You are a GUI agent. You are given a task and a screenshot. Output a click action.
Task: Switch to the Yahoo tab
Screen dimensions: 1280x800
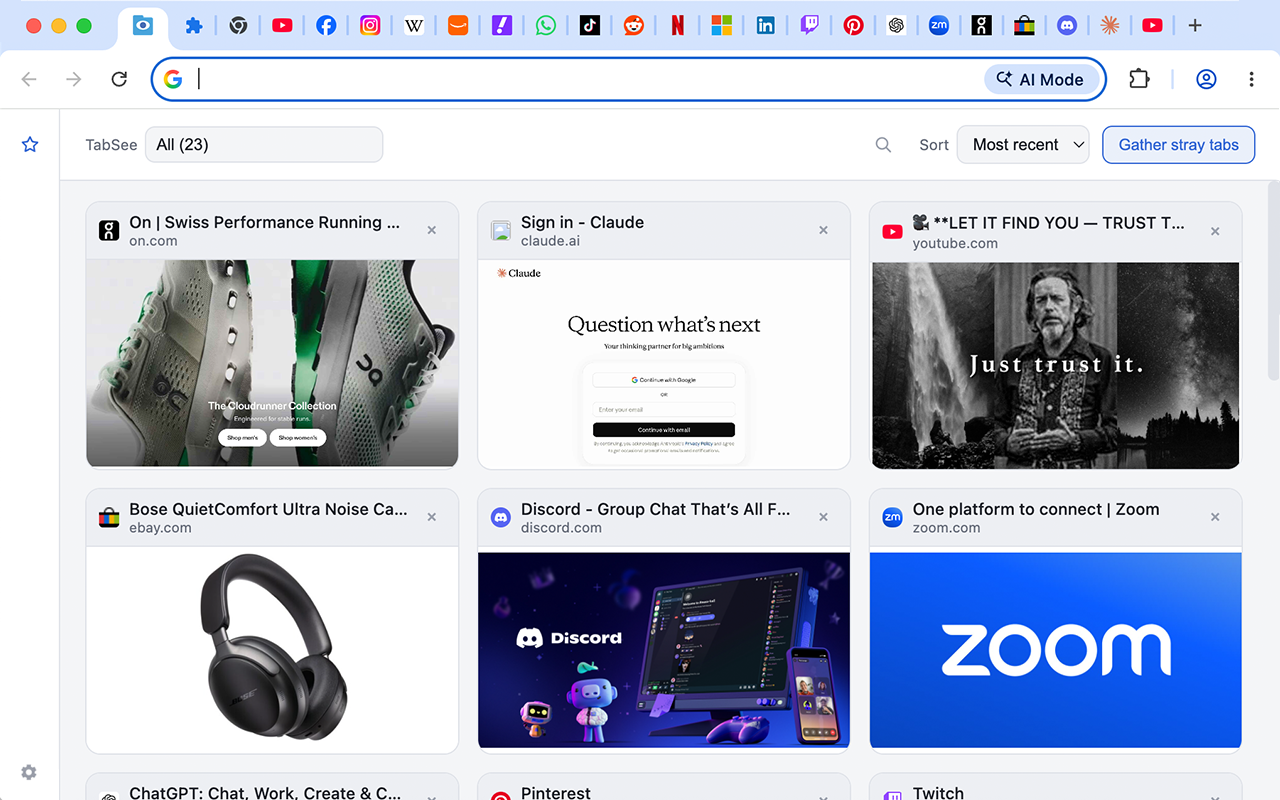pos(502,26)
